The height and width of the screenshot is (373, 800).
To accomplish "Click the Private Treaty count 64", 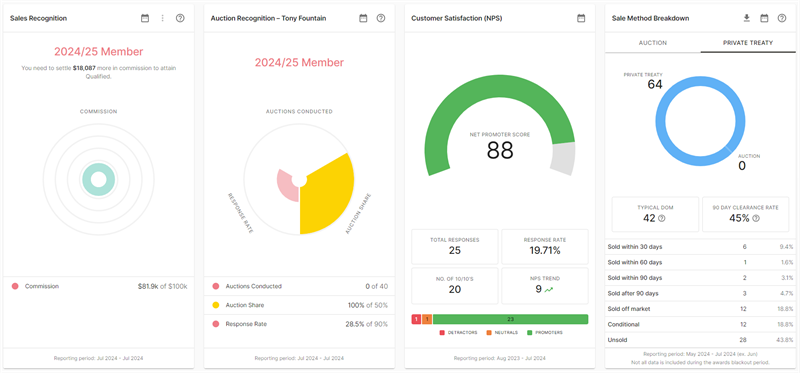I will pos(655,85).
